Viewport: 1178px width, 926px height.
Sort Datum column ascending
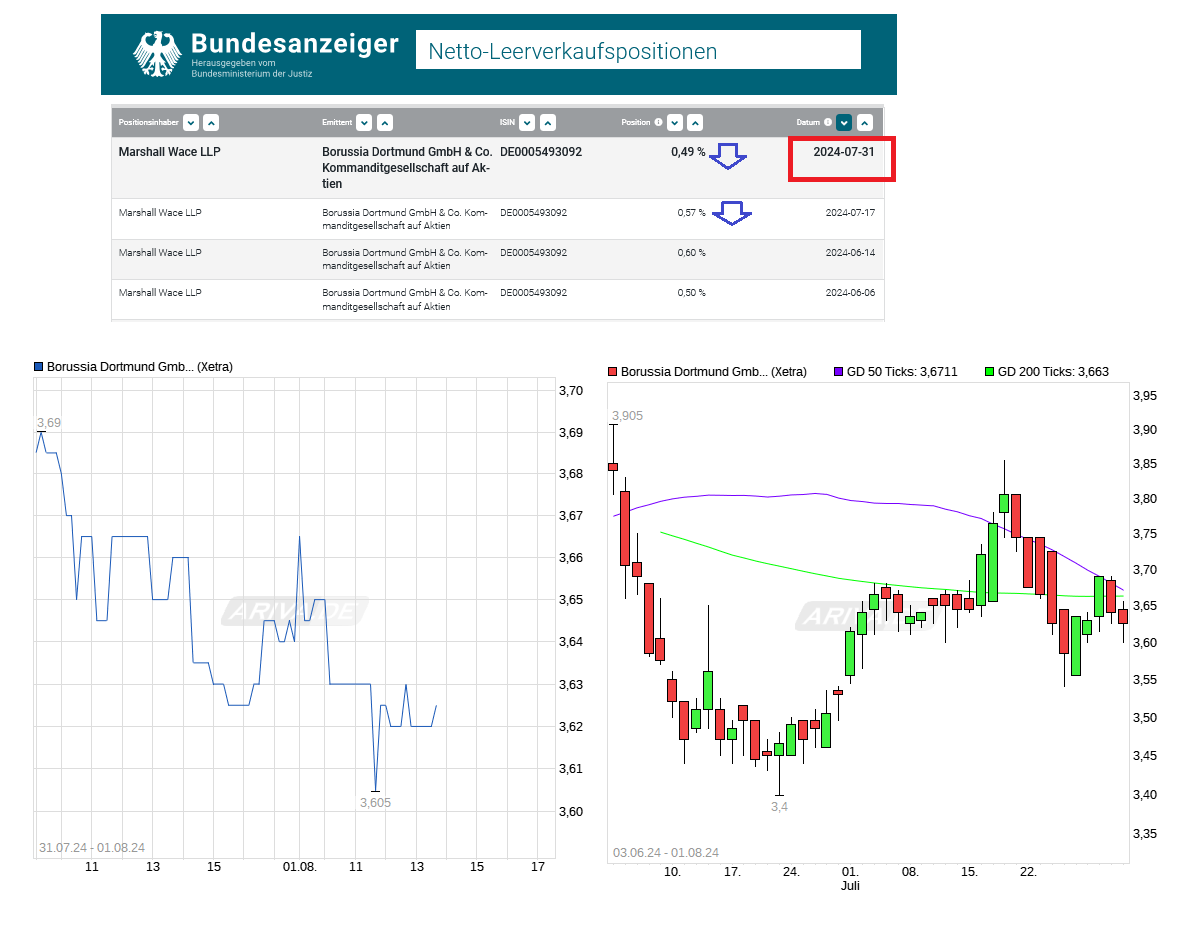click(865, 122)
